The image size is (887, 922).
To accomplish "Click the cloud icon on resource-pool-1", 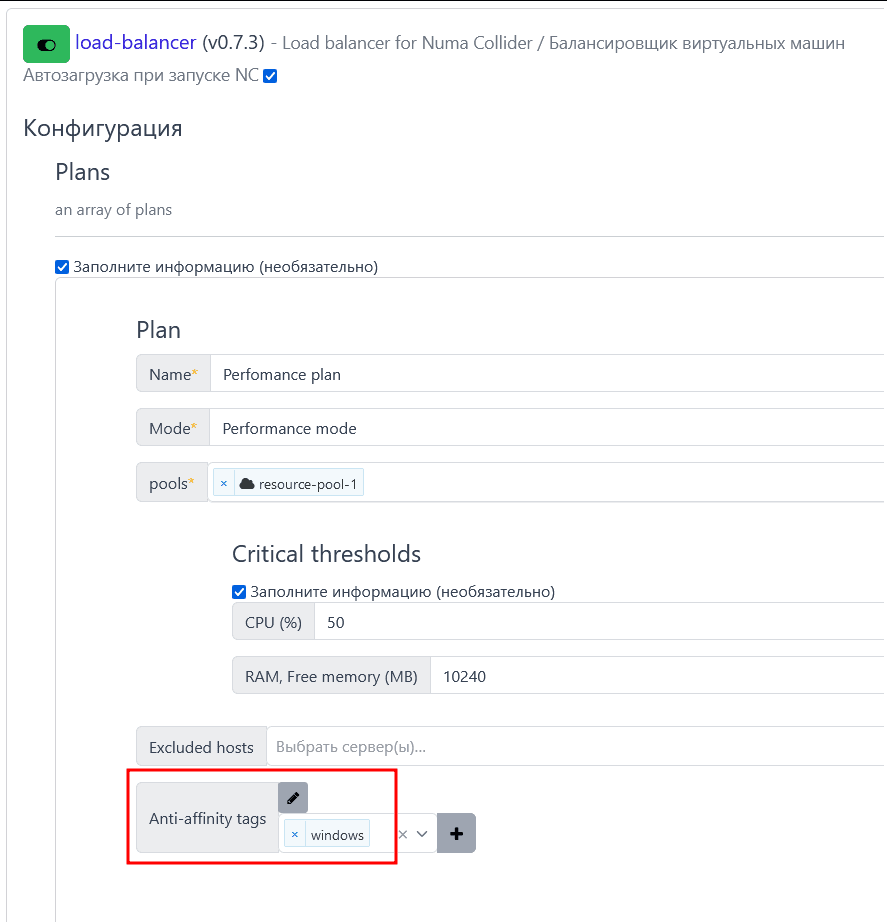I will point(247,483).
